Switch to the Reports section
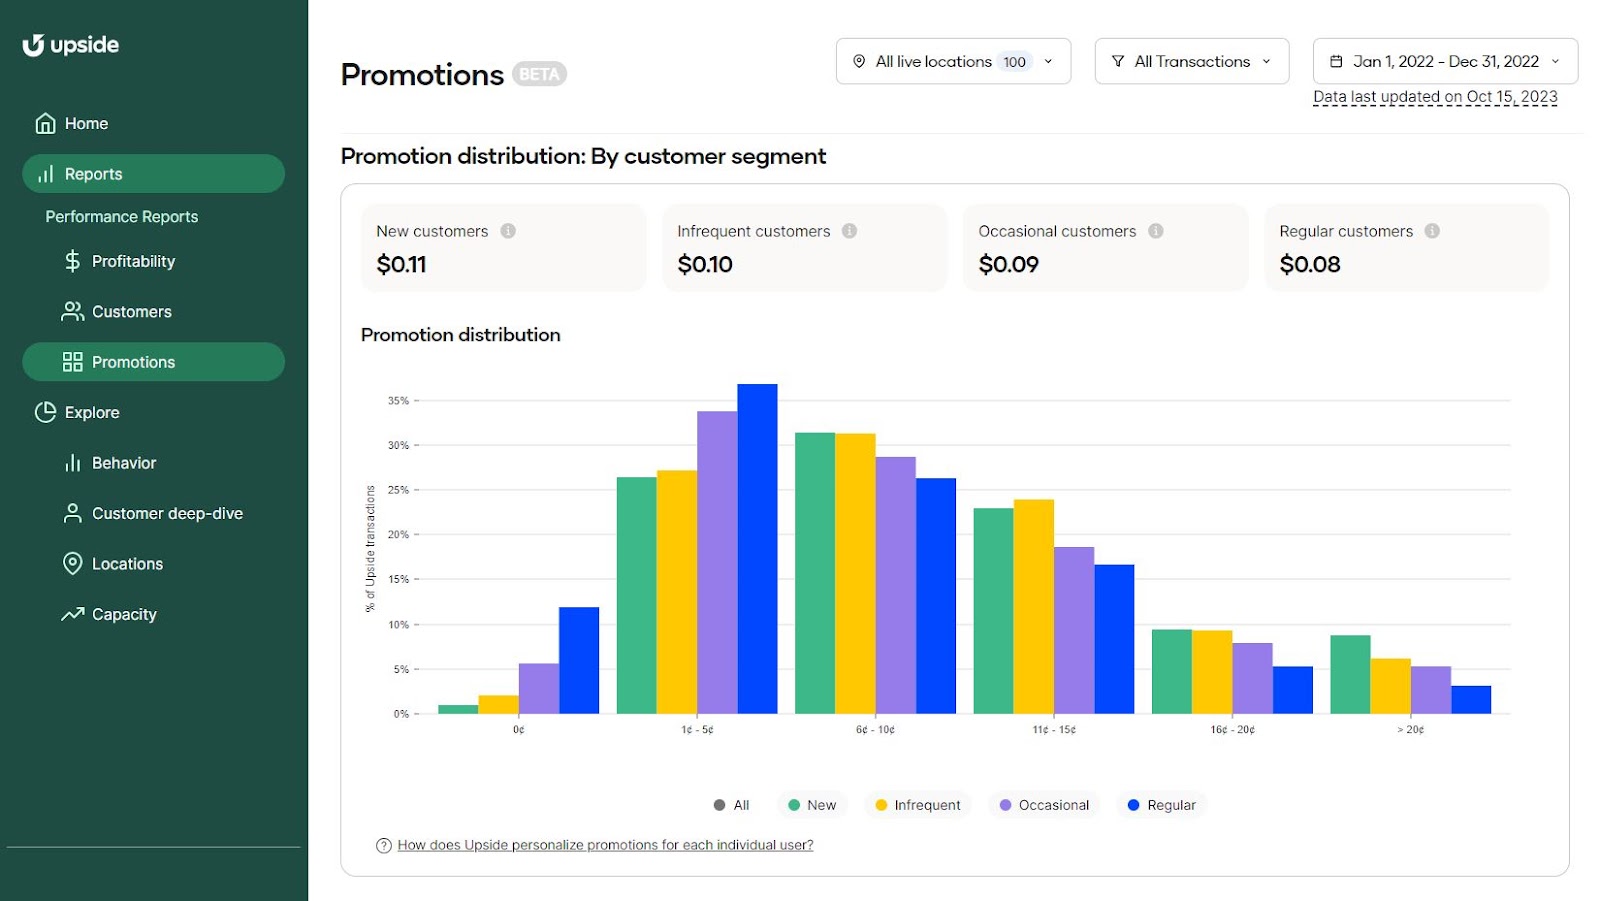This screenshot has width=1600, height=901. click(92, 173)
